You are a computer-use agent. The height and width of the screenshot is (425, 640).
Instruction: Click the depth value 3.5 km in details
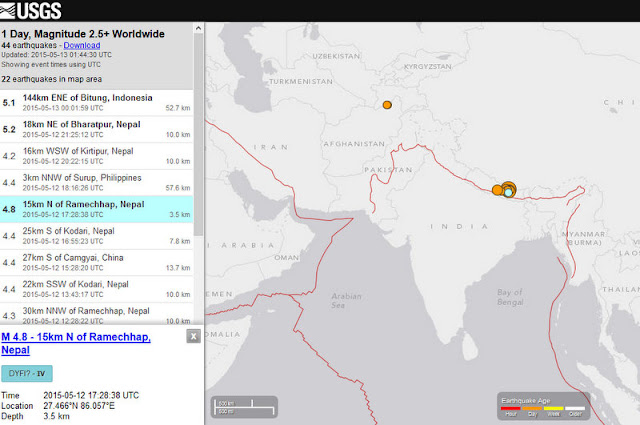[56, 416]
